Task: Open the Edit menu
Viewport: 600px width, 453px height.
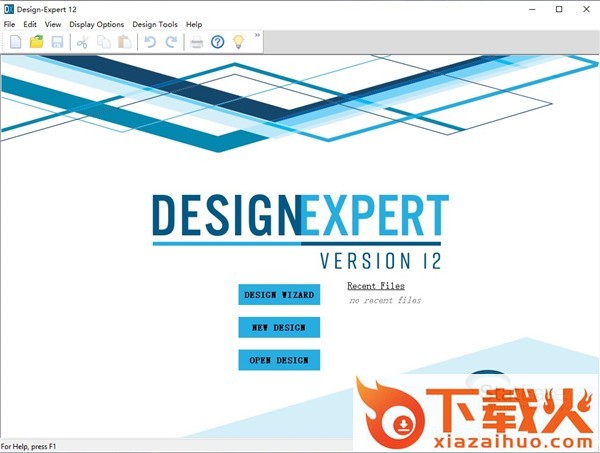Action: coord(30,24)
